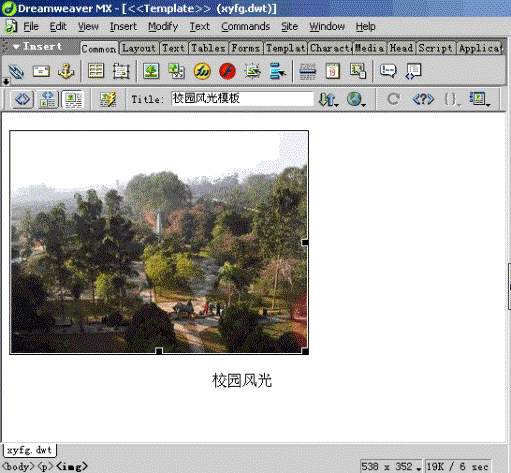Insert a Comment icon
Screen dimensions: 511x473
coord(388,71)
